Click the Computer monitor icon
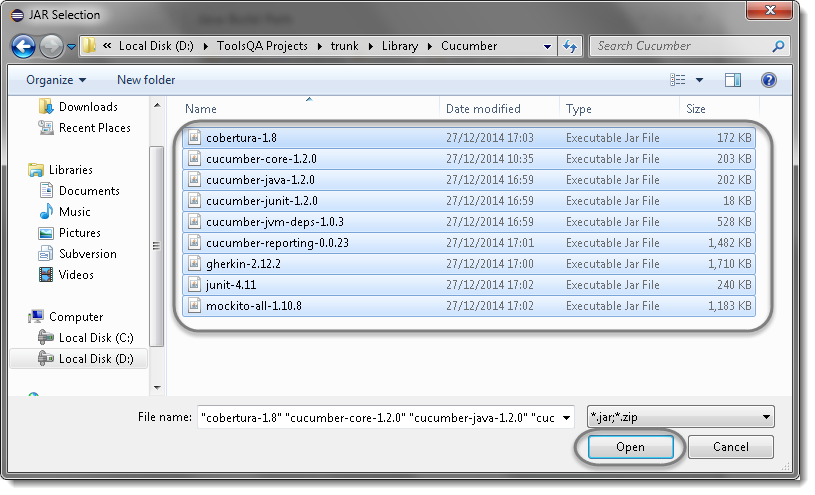This screenshot has width=815, height=495. 36,316
